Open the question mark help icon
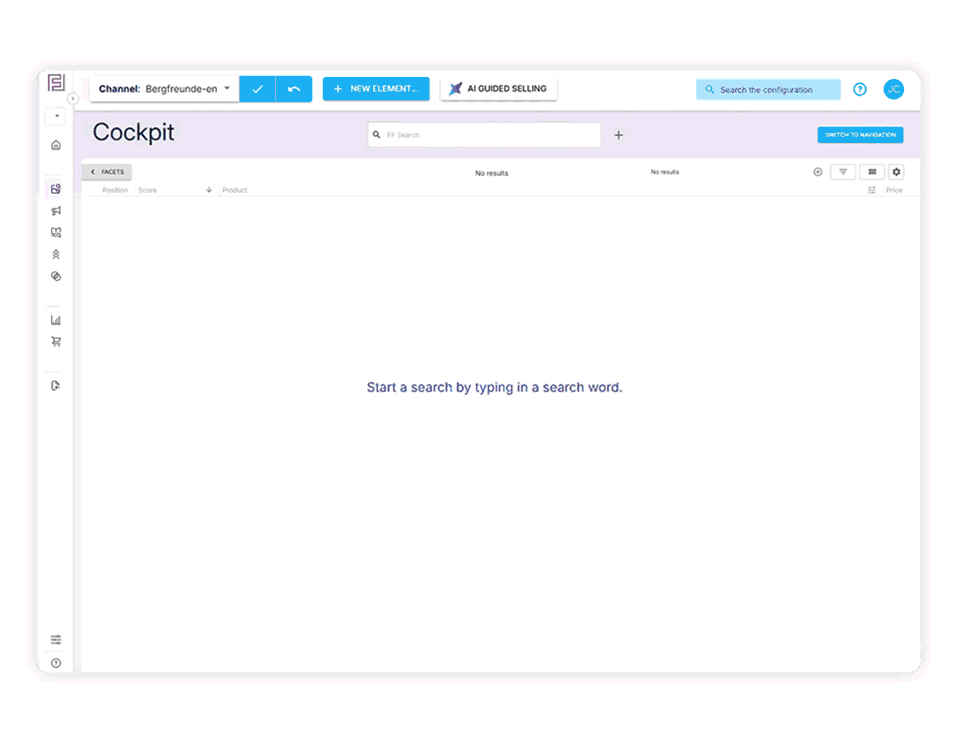 pyautogui.click(x=860, y=89)
